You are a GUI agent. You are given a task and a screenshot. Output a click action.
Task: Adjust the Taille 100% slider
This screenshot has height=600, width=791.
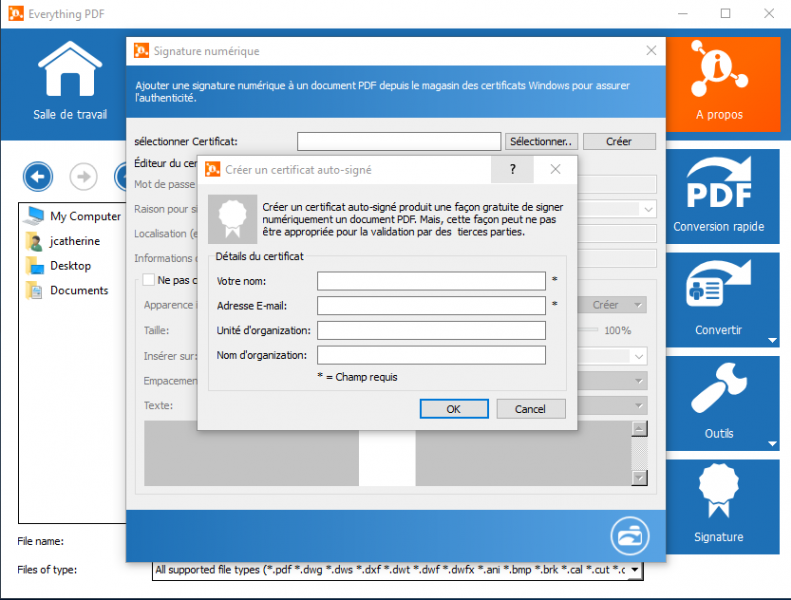pyautogui.click(x=588, y=330)
